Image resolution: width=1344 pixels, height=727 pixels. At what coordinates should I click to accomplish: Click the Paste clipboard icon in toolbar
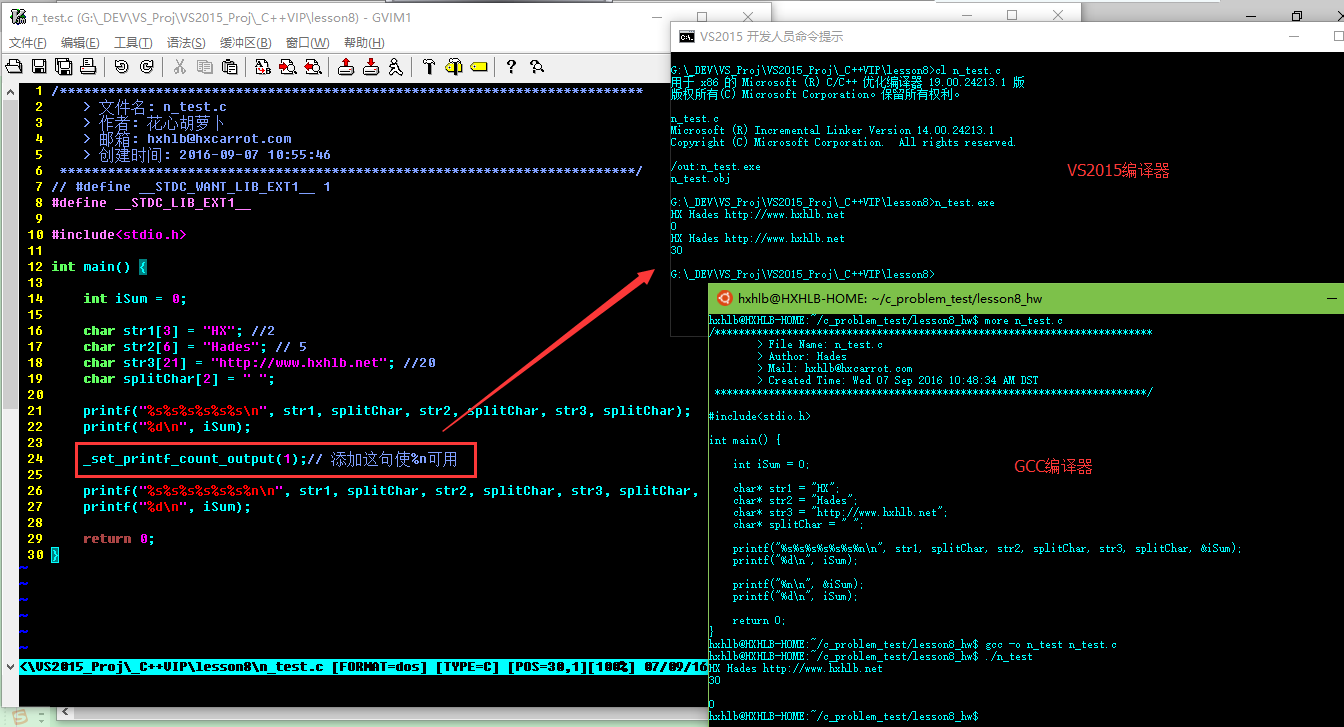[x=229, y=67]
